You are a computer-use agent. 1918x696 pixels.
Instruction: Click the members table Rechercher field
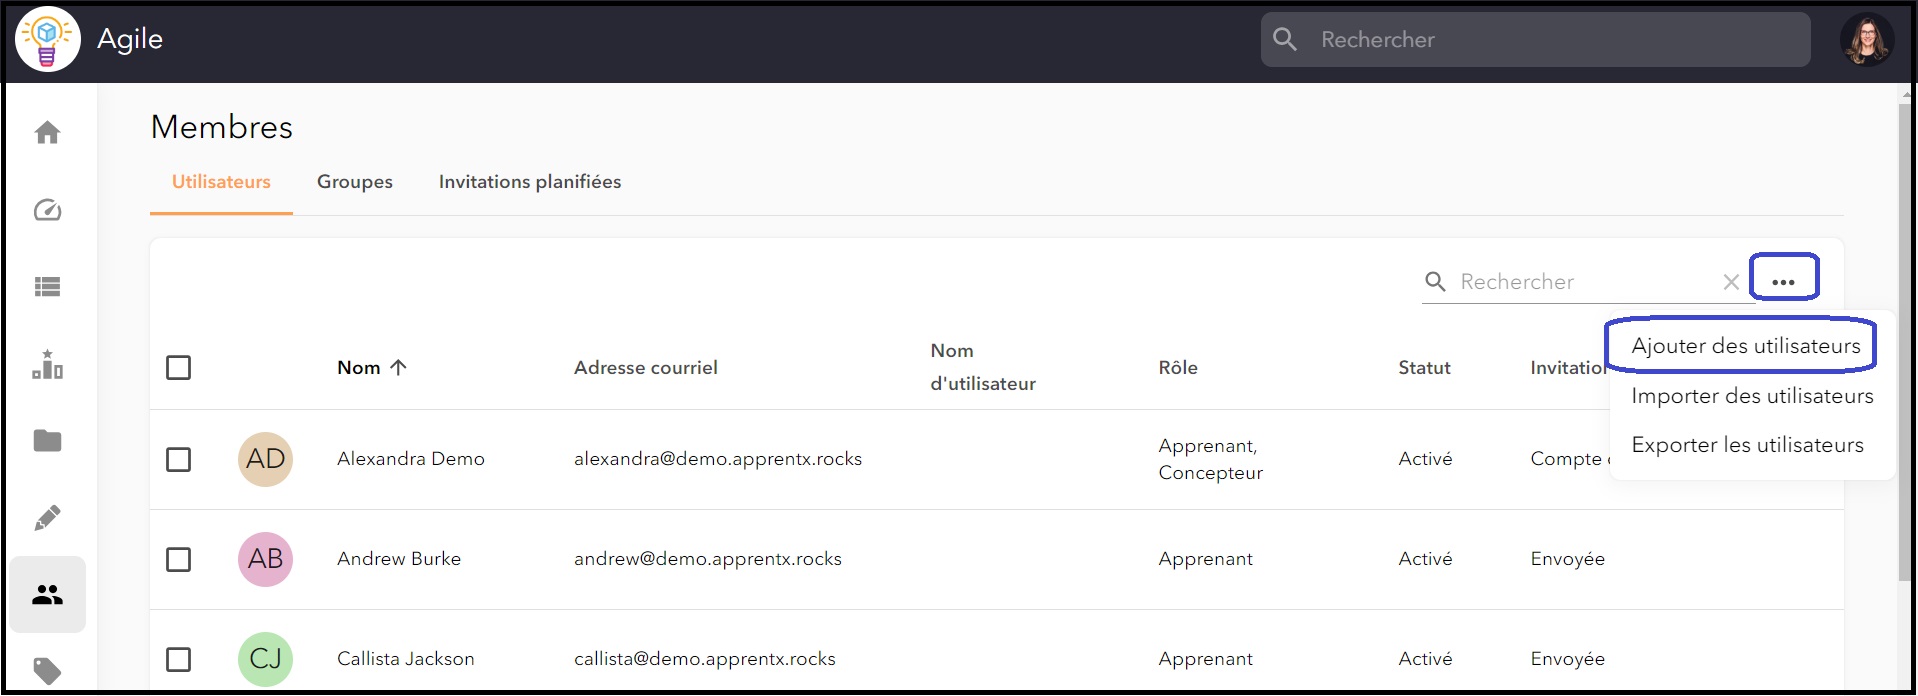(1585, 282)
